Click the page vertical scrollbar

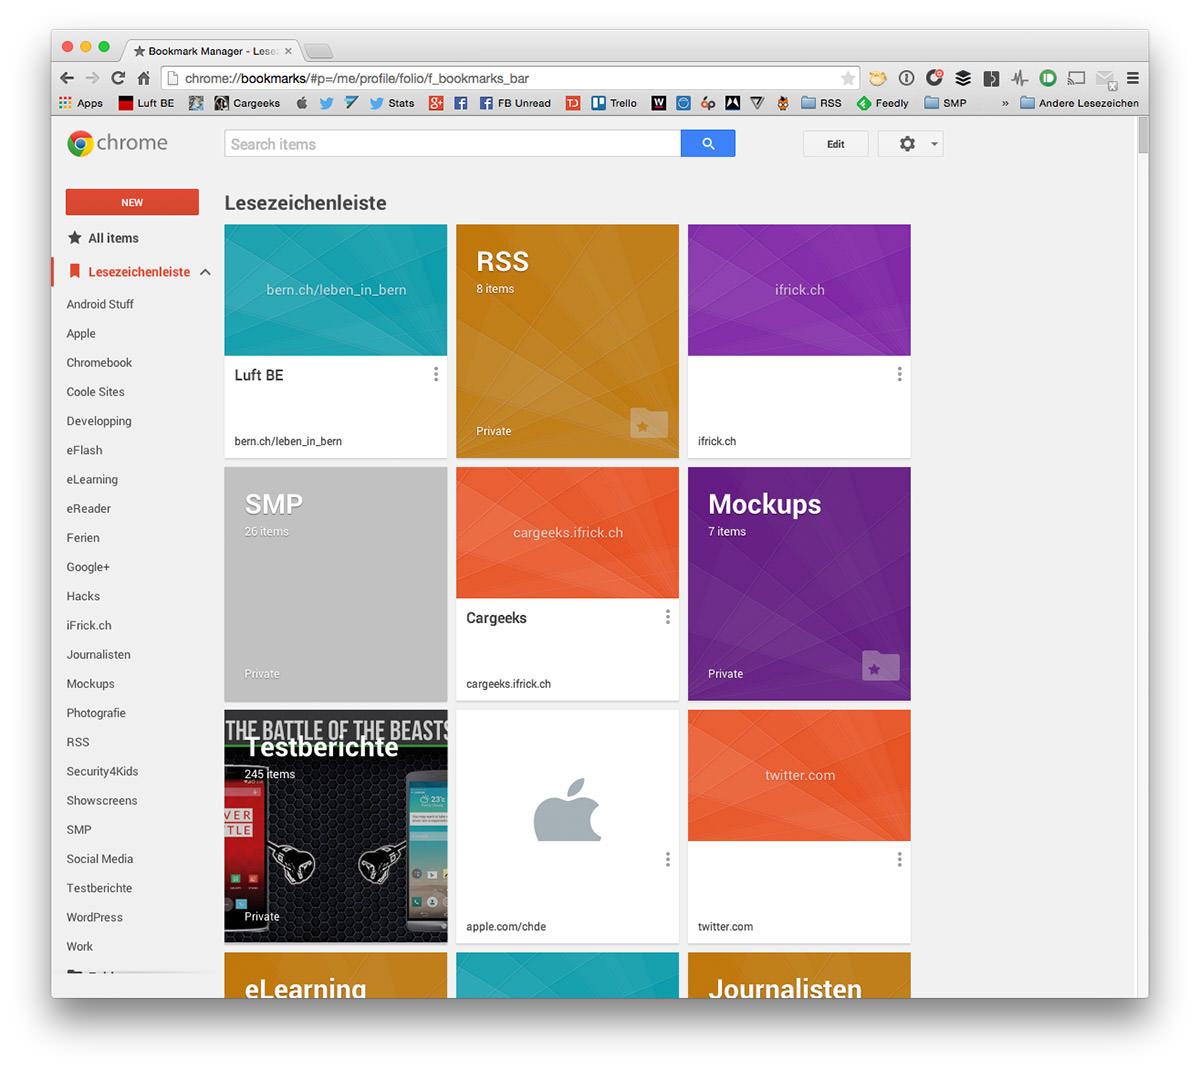point(1142,135)
